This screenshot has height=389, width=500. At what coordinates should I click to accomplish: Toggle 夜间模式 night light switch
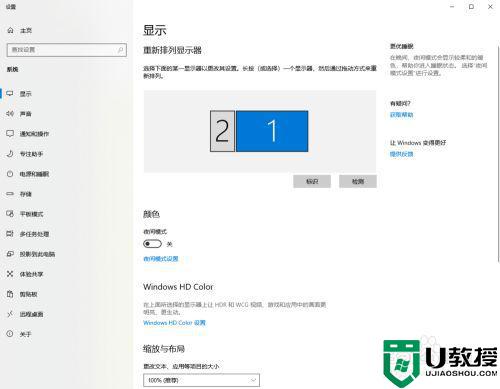(152, 244)
